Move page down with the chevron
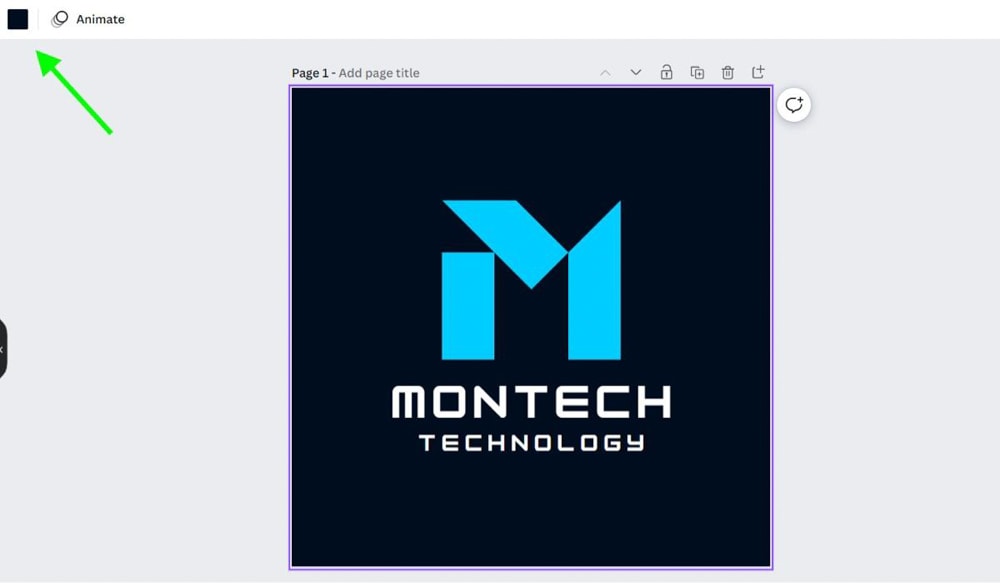The width and height of the screenshot is (1000, 583). pyautogui.click(x=636, y=72)
